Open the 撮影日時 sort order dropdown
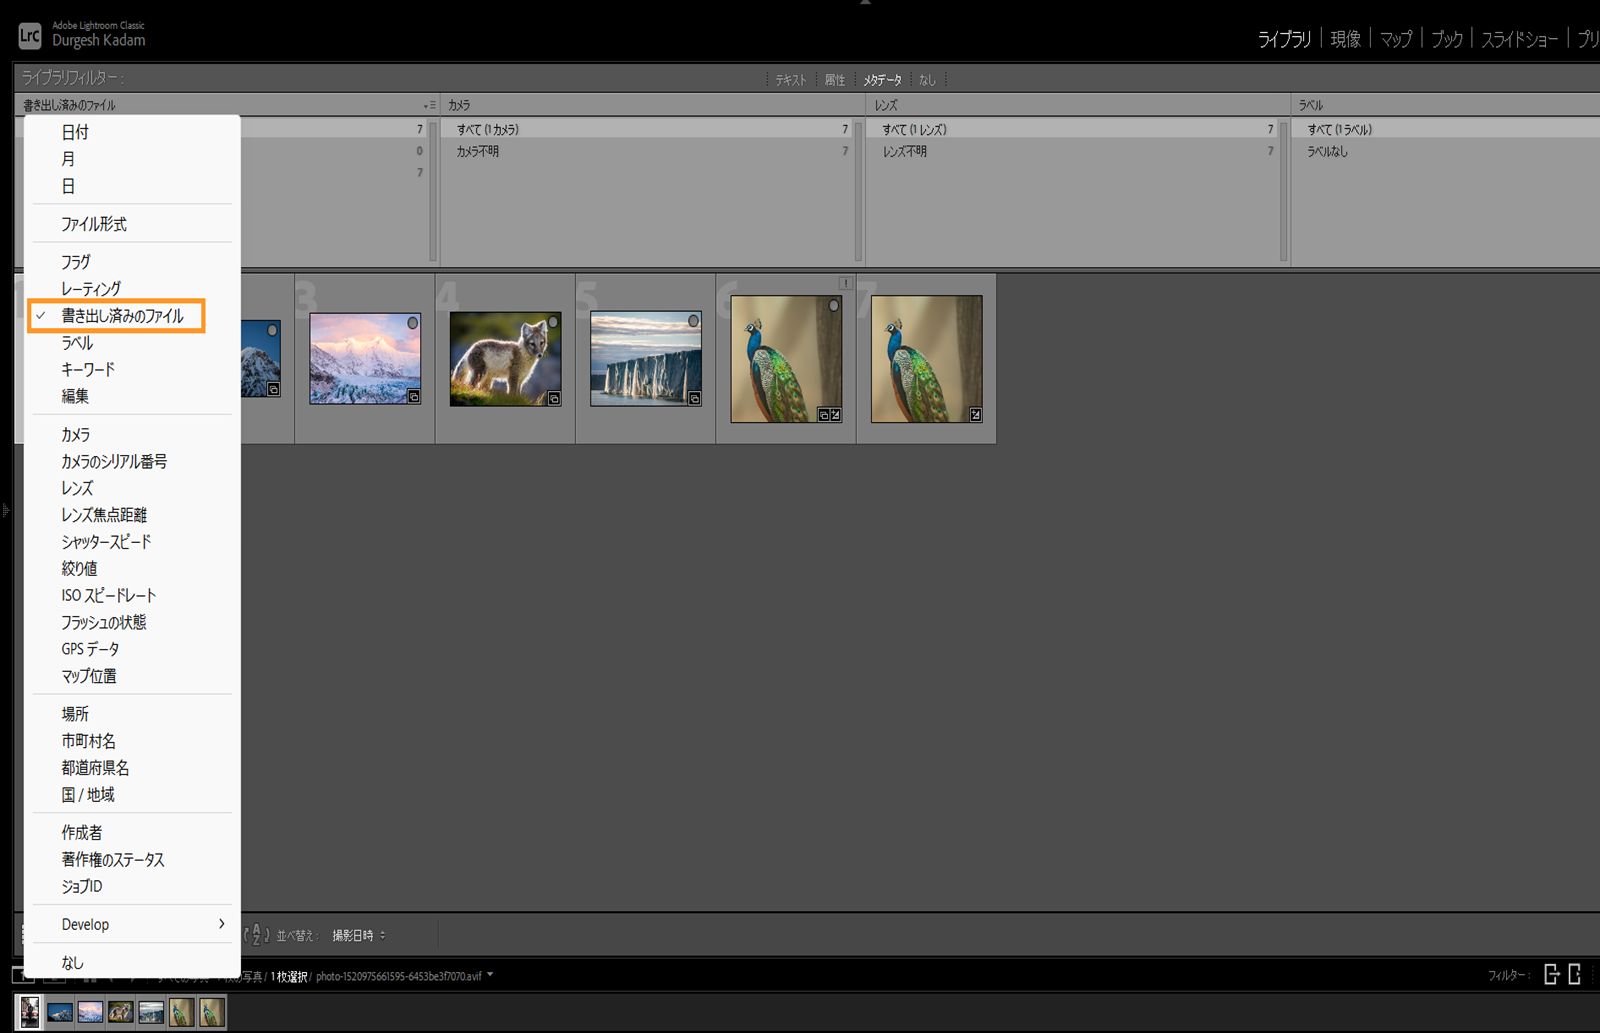 coord(359,935)
